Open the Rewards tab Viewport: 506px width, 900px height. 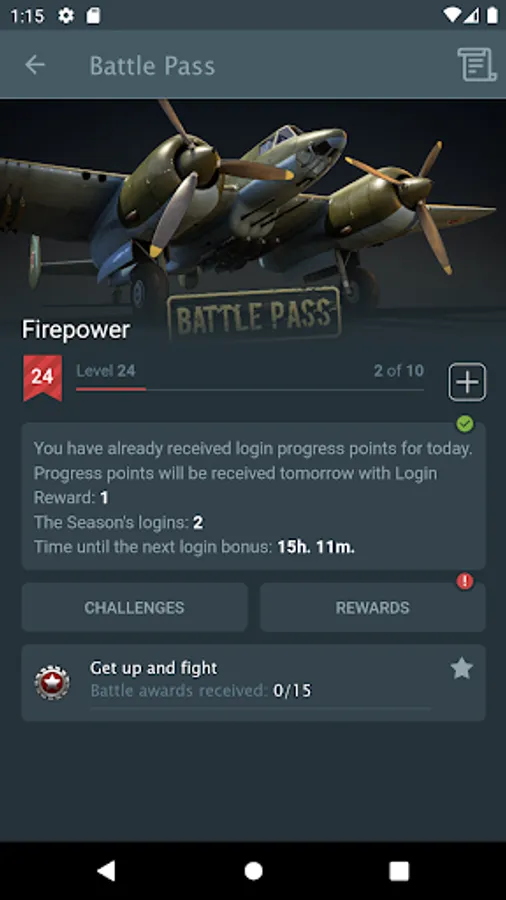click(373, 608)
